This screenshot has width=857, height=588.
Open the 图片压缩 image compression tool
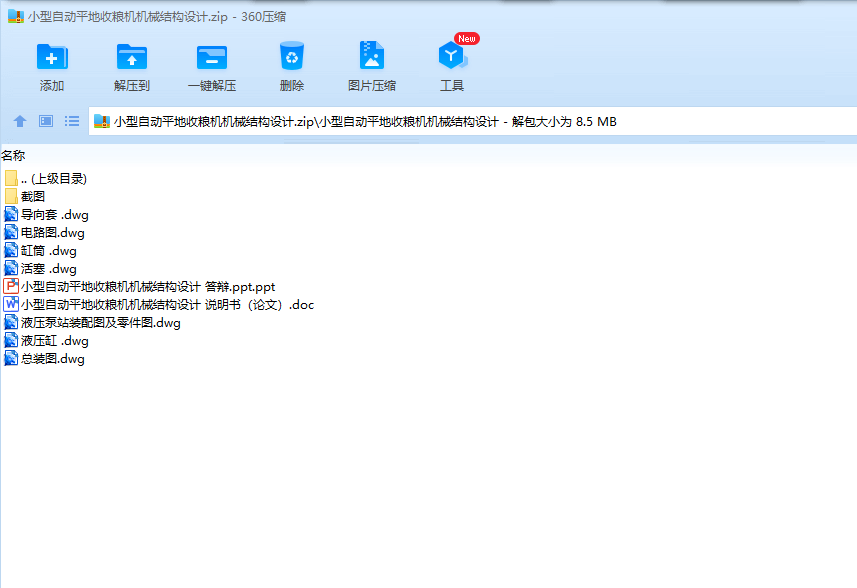(372, 56)
